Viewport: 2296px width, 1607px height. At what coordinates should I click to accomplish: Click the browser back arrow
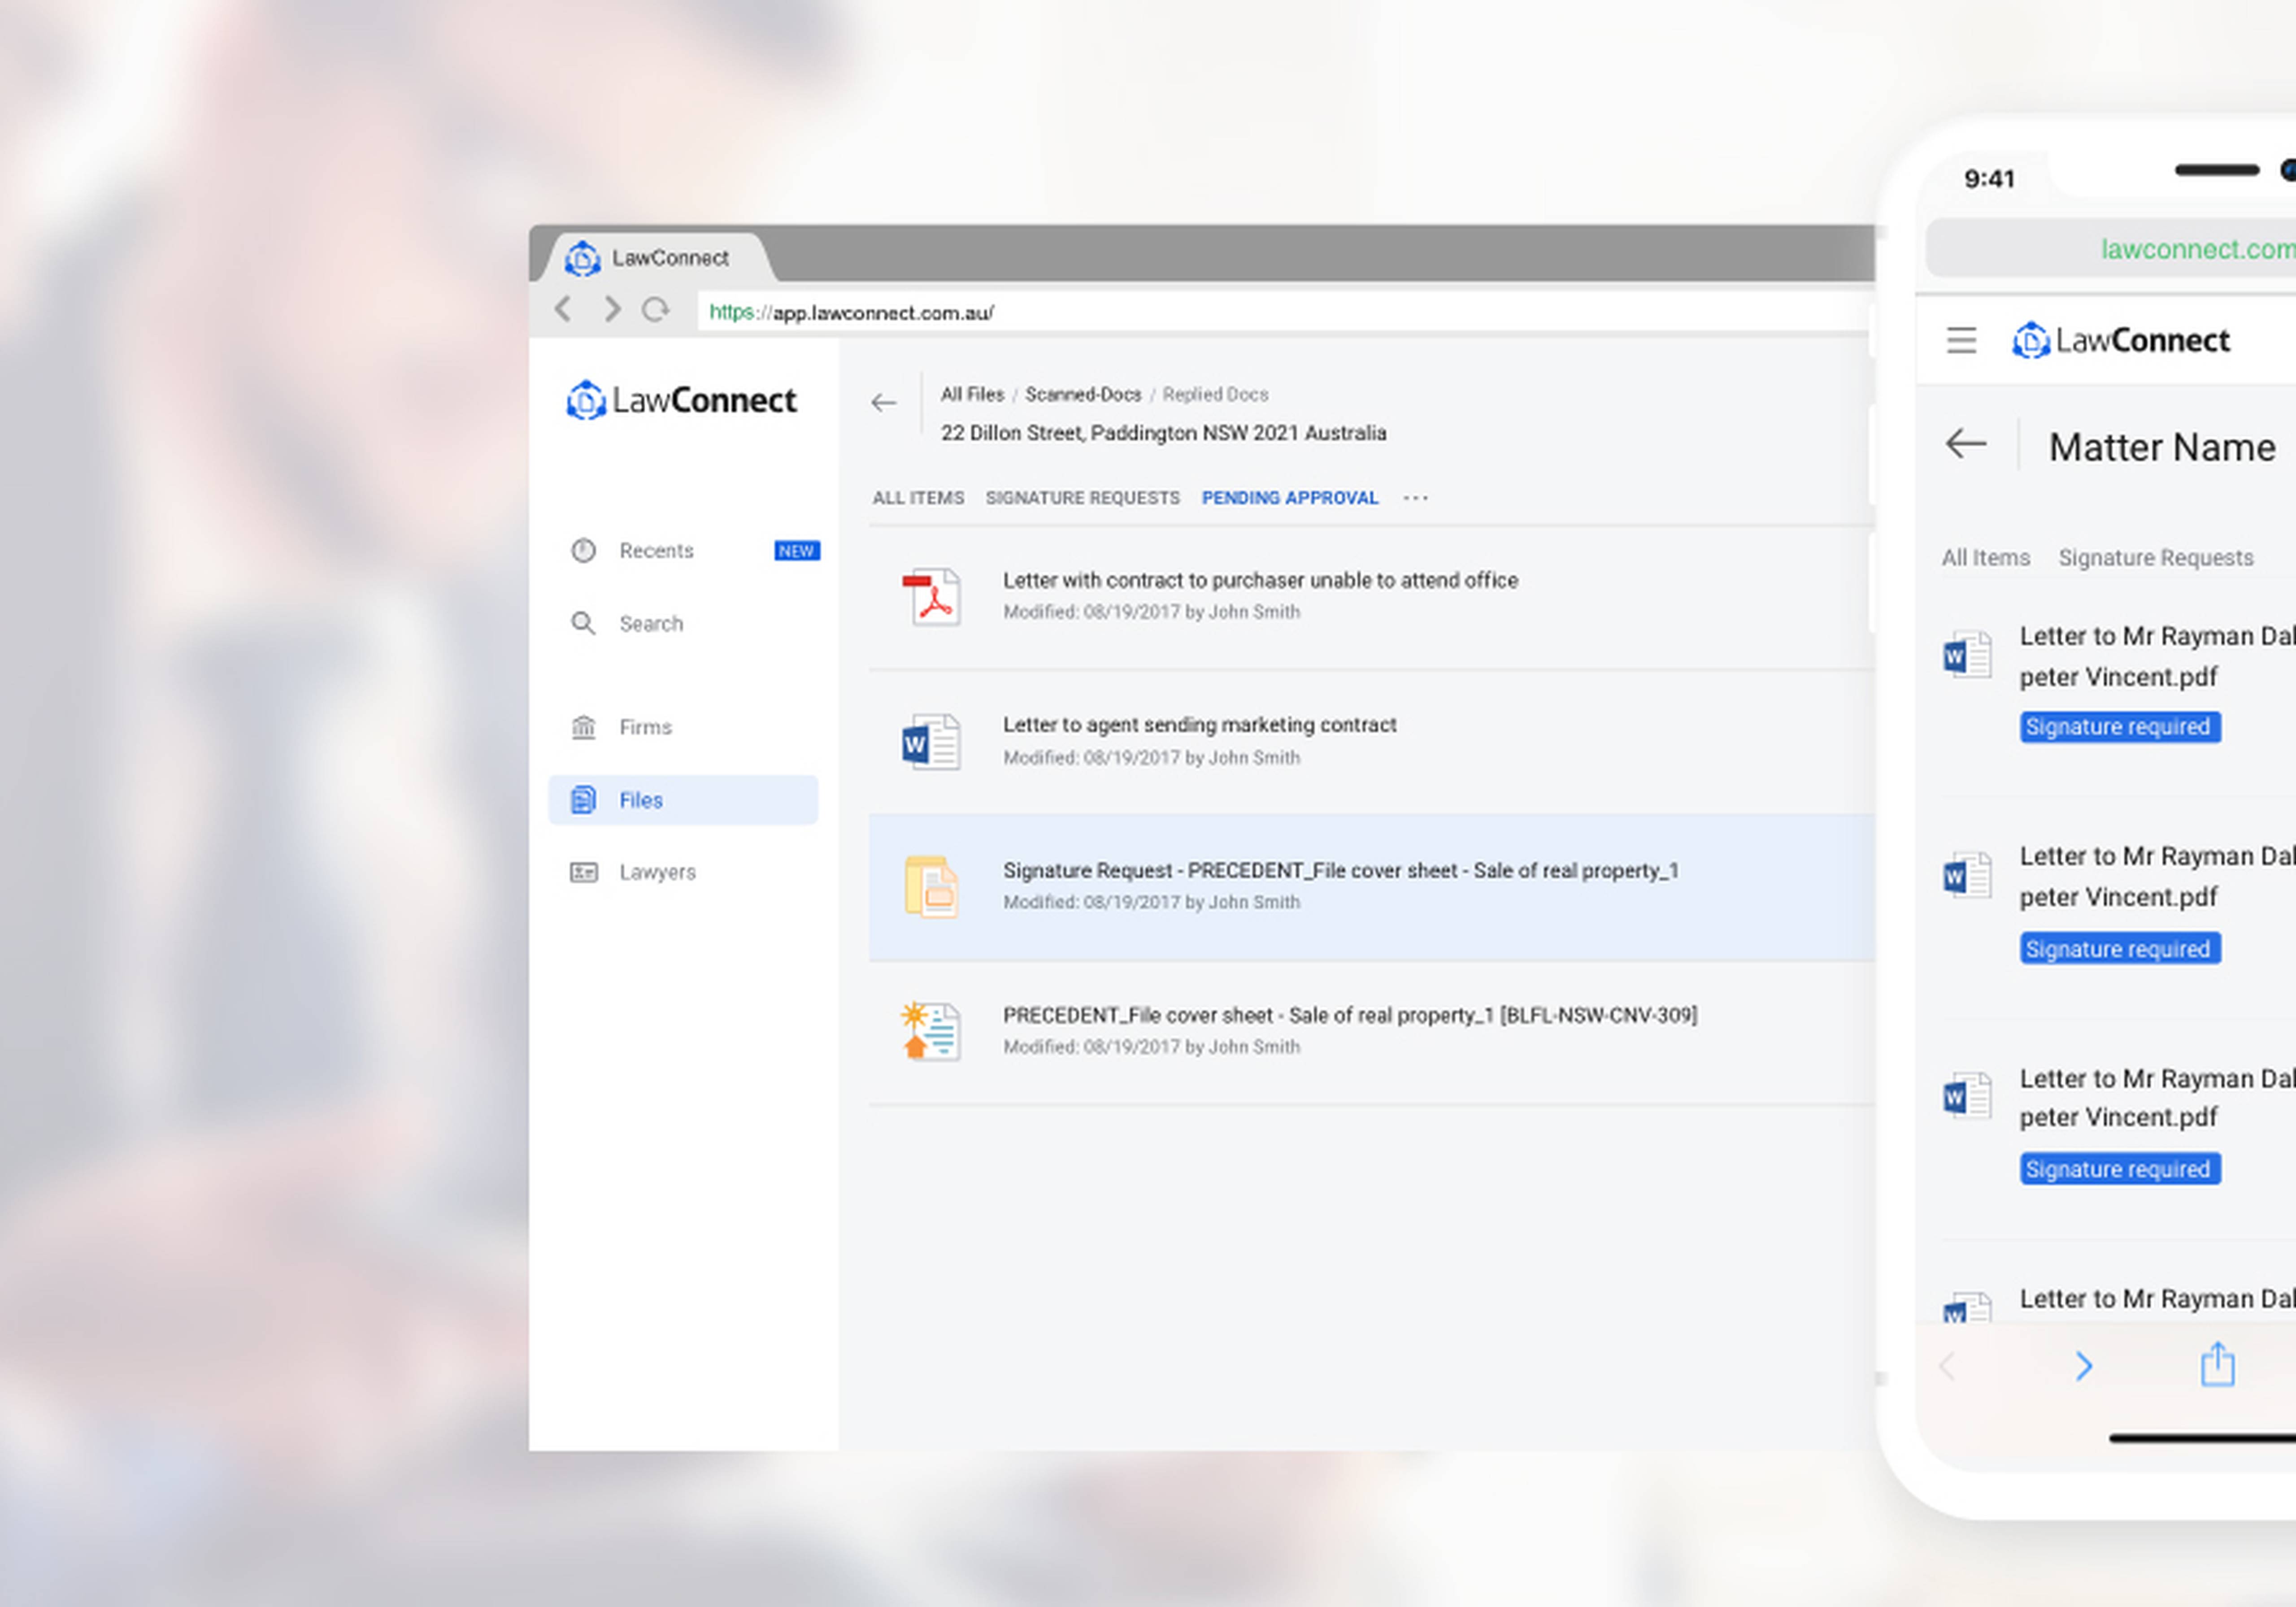click(x=563, y=310)
